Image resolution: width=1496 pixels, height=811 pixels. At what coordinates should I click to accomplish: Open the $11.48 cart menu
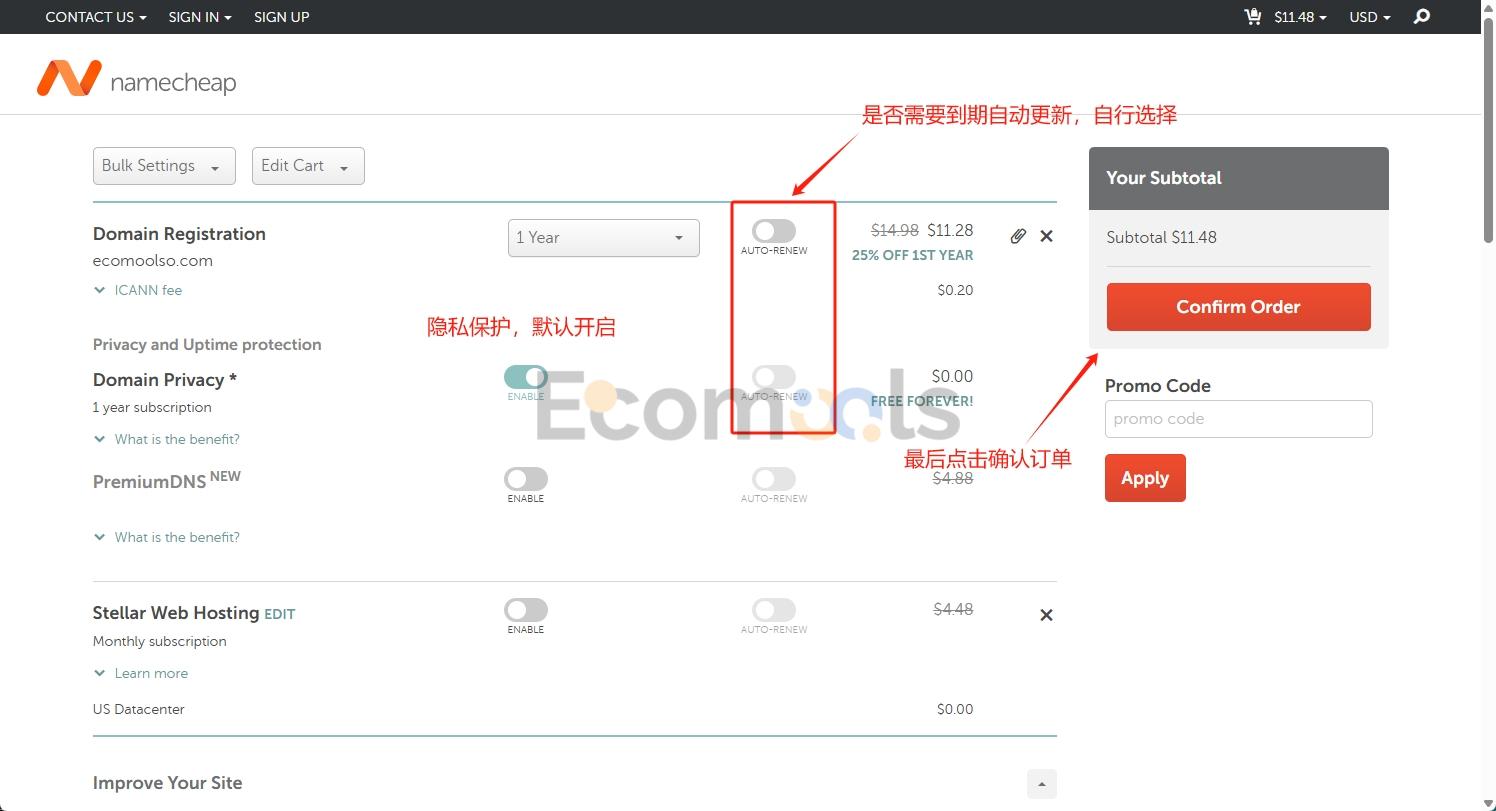(1300, 17)
